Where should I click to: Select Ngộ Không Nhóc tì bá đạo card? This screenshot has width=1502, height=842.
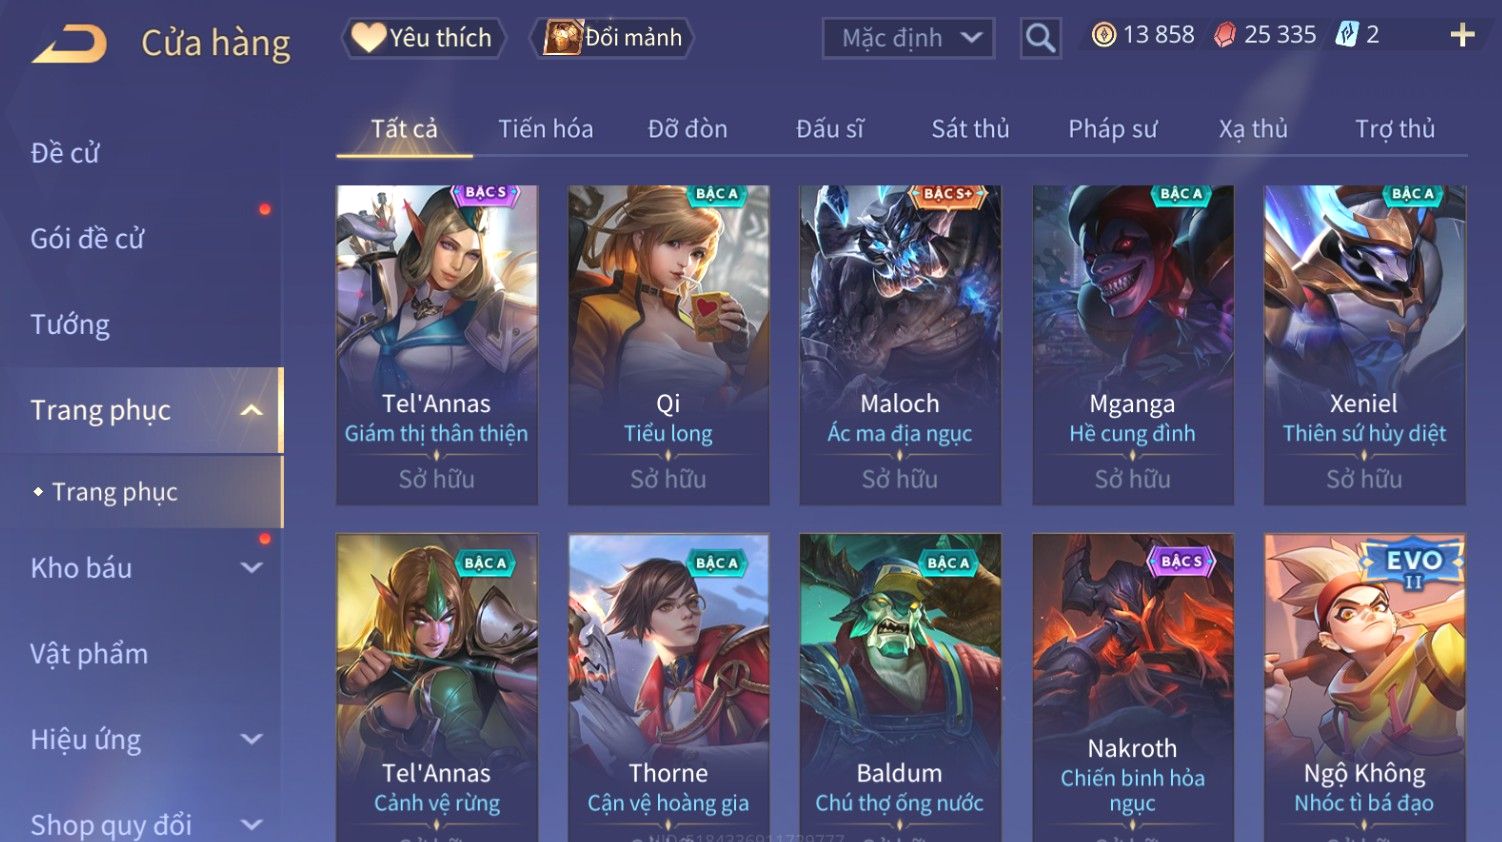[x=1365, y=688]
